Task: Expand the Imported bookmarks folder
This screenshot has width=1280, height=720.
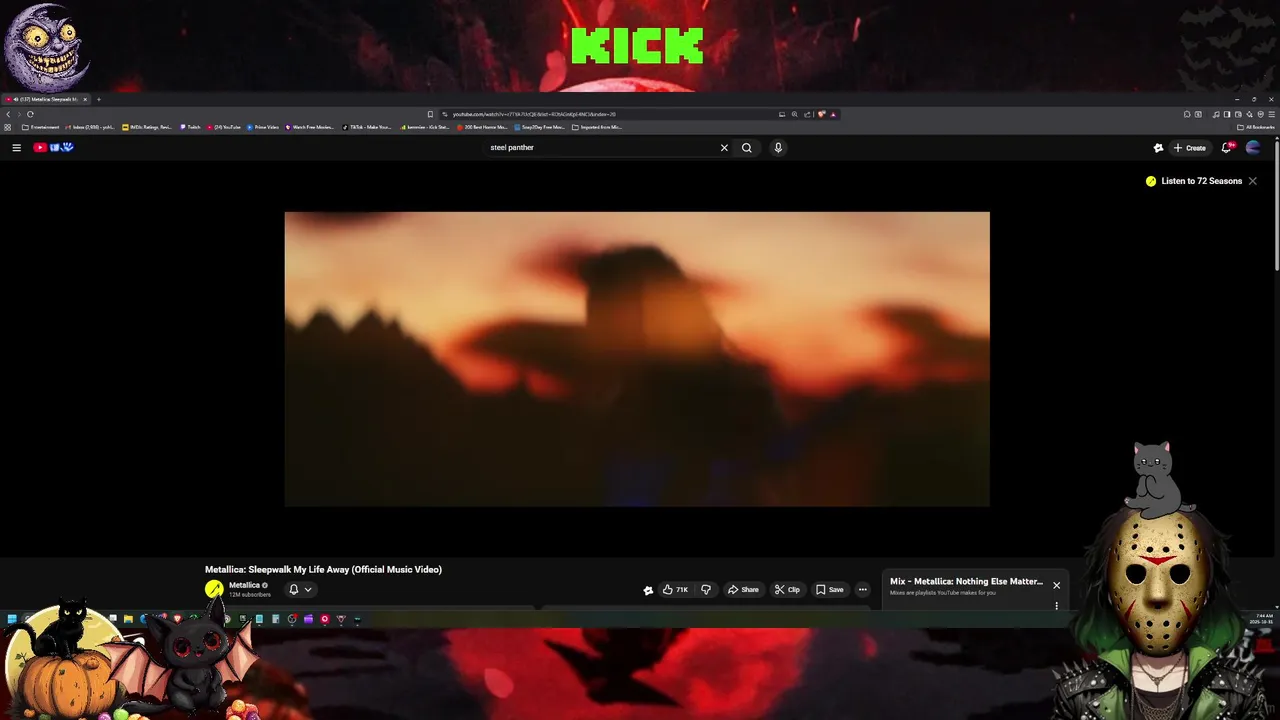Action: 598,127
